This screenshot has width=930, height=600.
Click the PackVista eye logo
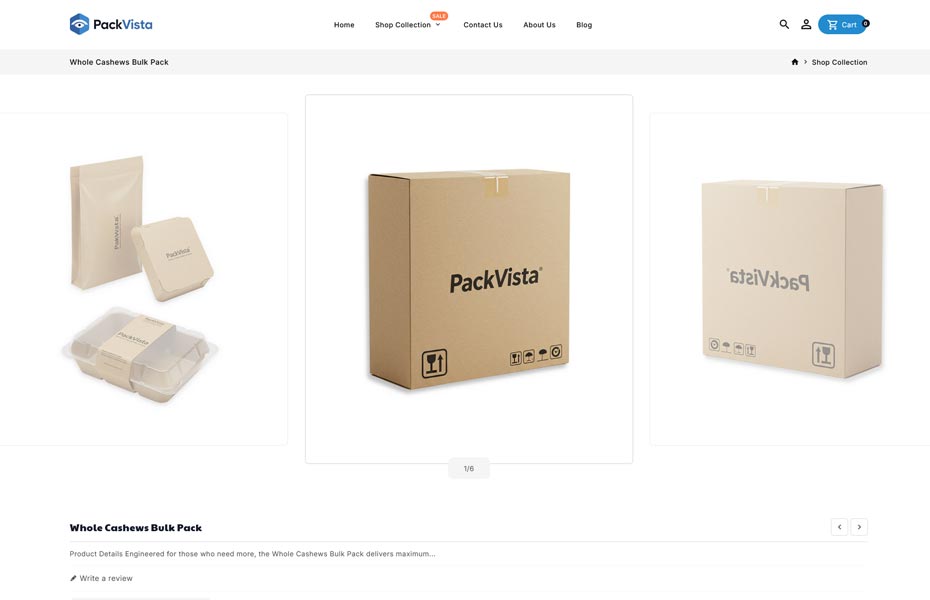[x=79, y=24]
